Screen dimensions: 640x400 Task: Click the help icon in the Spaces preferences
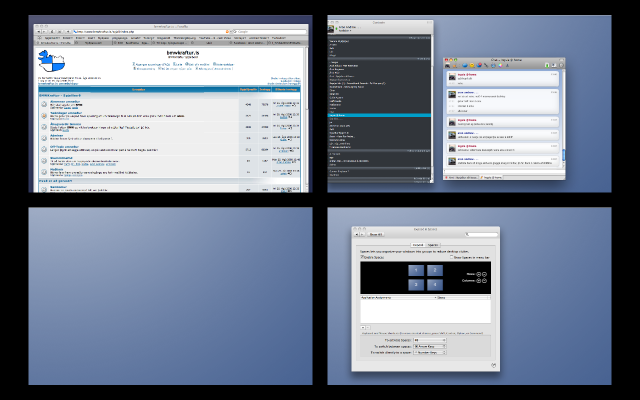pyautogui.click(x=494, y=364)
